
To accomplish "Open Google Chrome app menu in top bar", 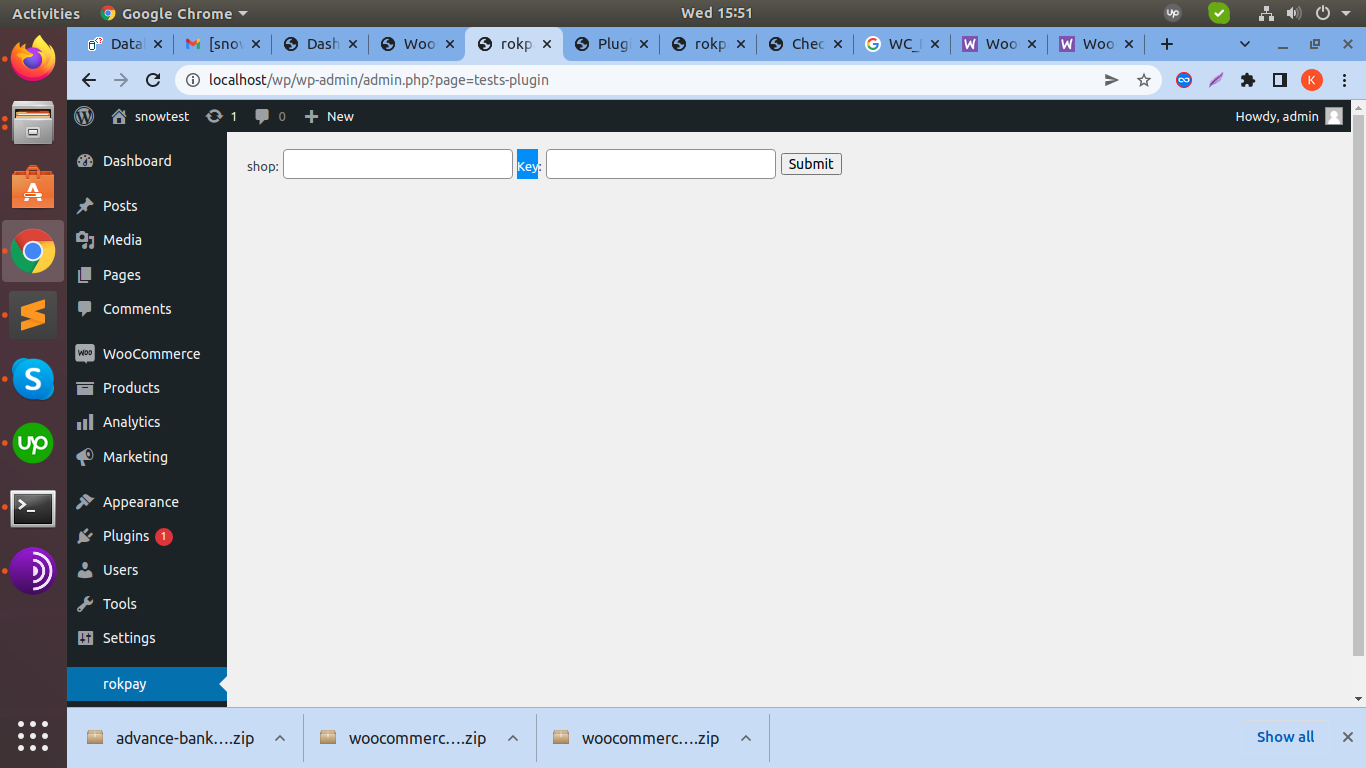I will (174, 13).
